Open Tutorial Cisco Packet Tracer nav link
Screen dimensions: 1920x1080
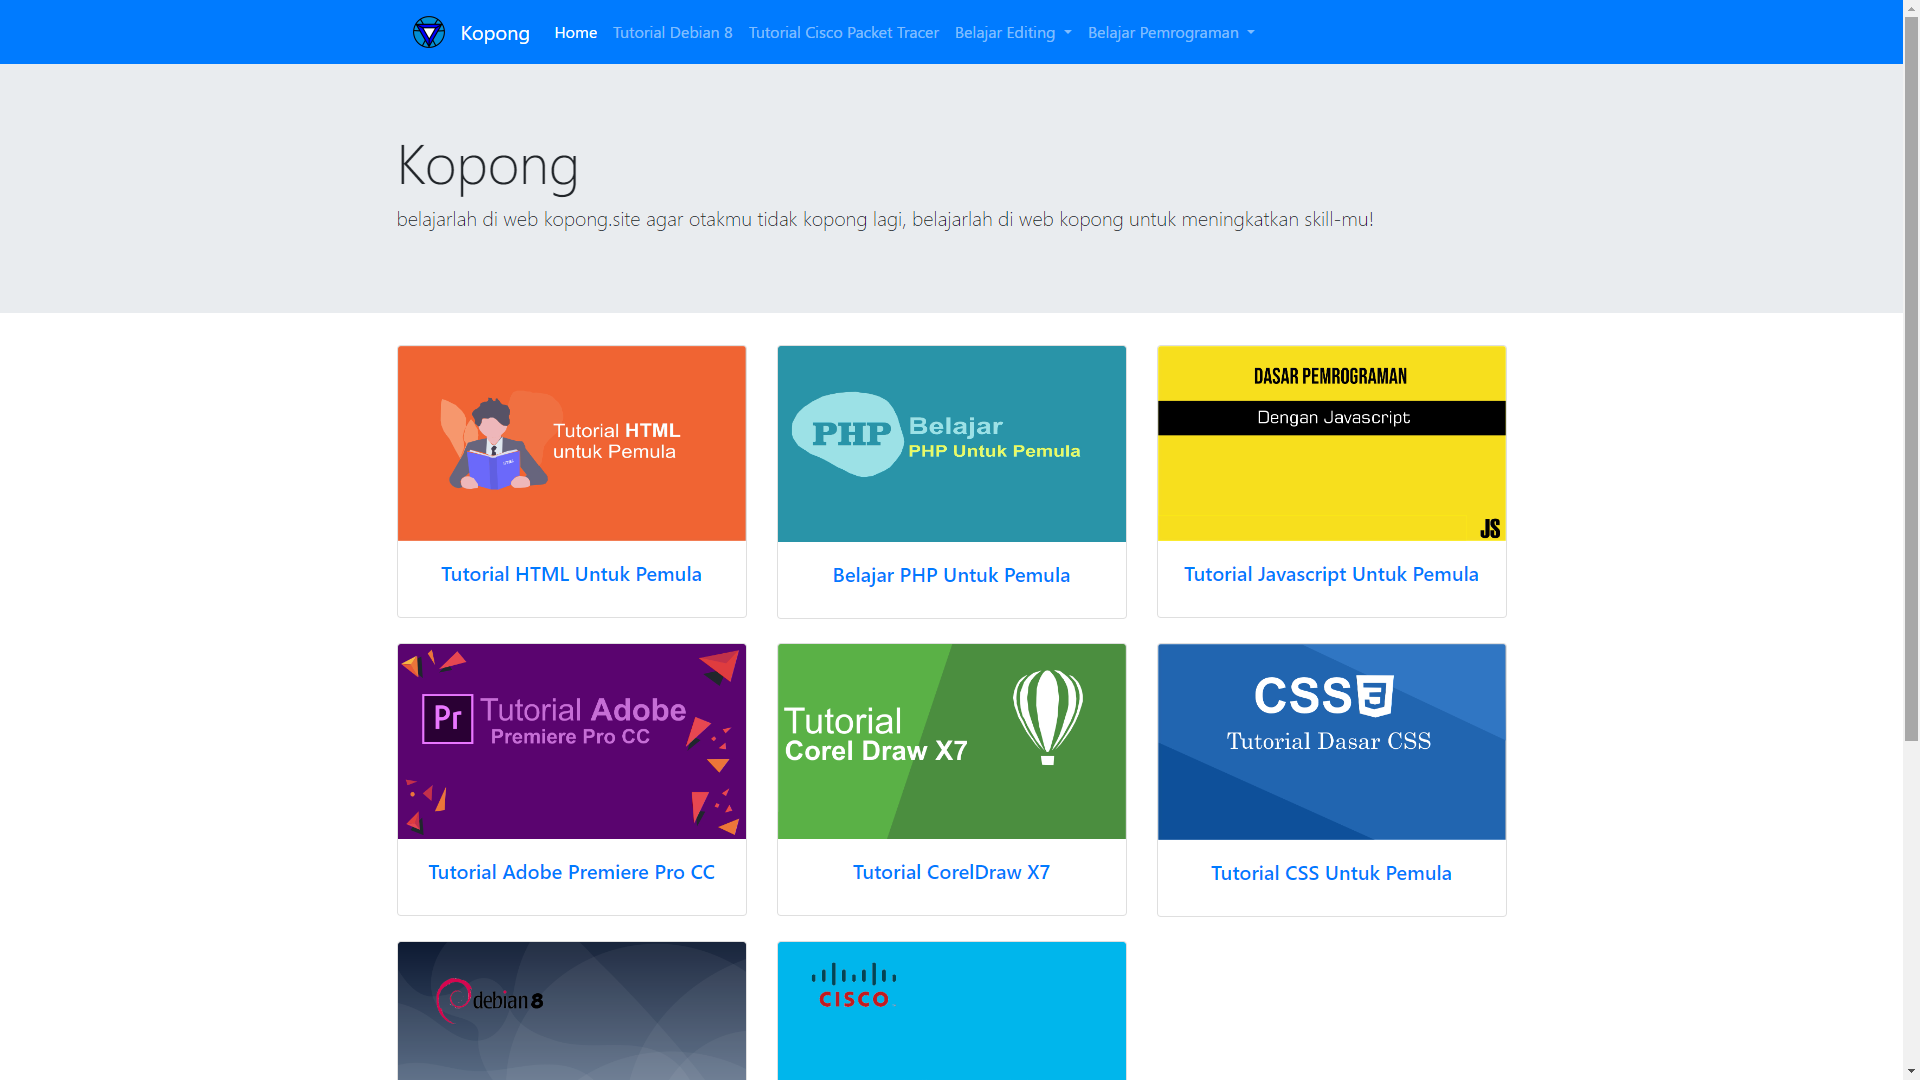click(843, 33)
